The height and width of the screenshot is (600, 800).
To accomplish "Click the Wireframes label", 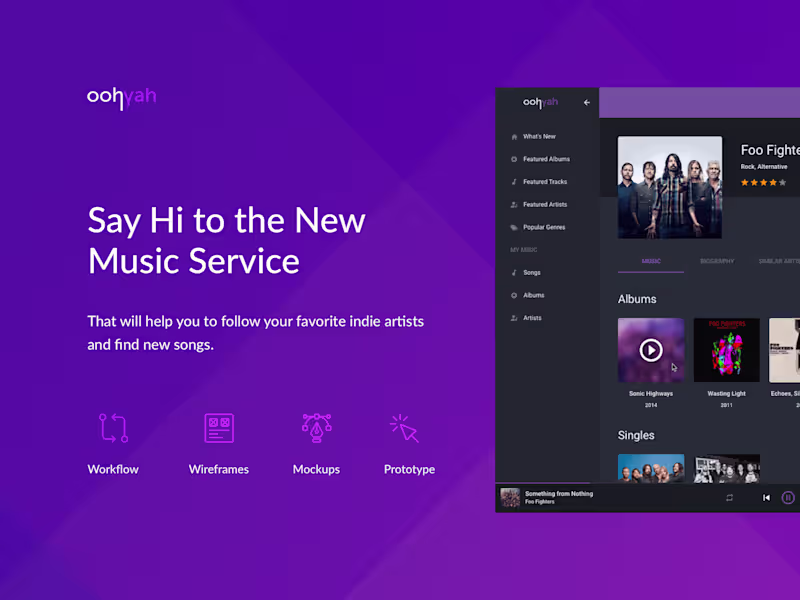I will point(219,469).
